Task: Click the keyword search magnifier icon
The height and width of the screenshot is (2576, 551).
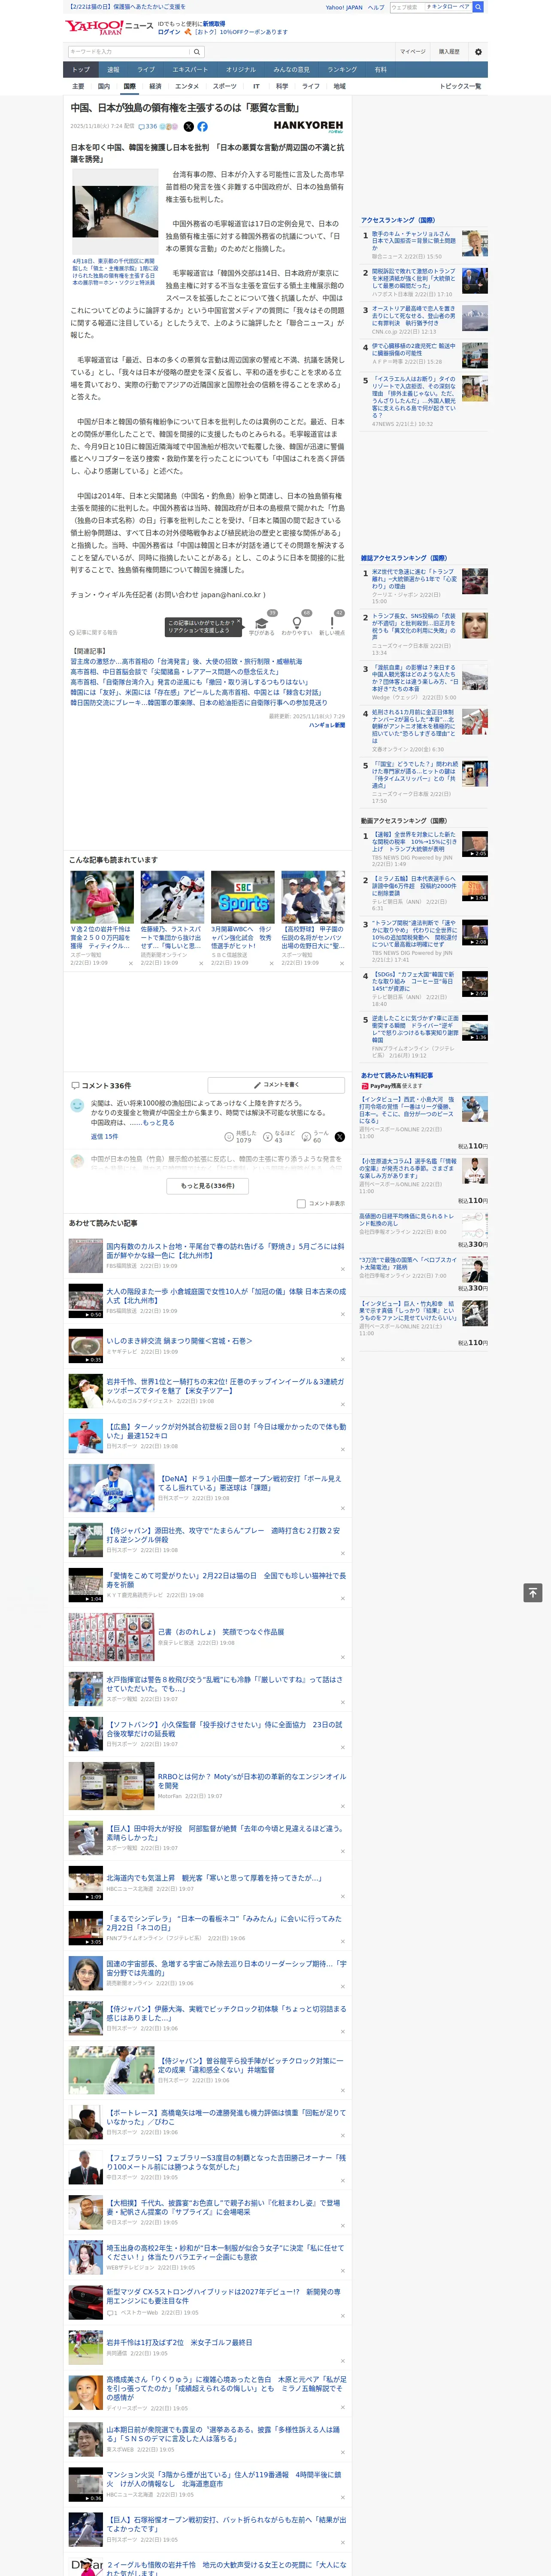Action: [197, 51]
